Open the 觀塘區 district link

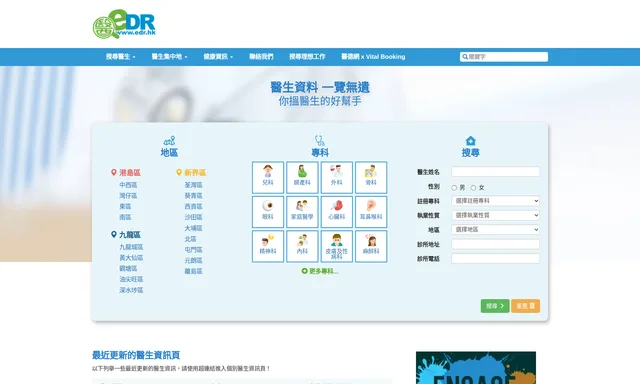pyautogui.click(x=128, y=269)
